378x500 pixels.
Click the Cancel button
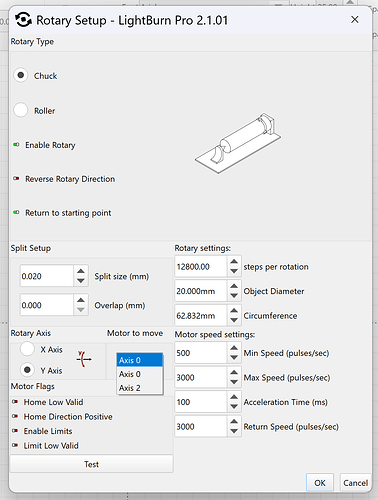coord(355,482)
